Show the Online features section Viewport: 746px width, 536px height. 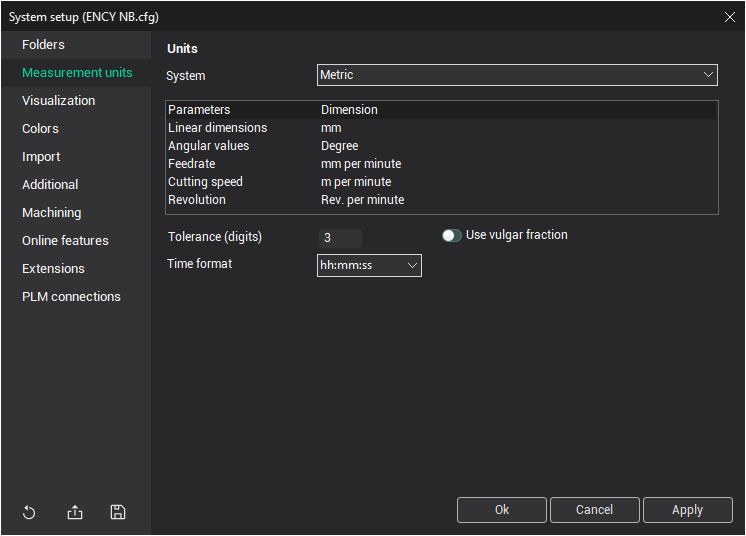[x=66, y=241]
